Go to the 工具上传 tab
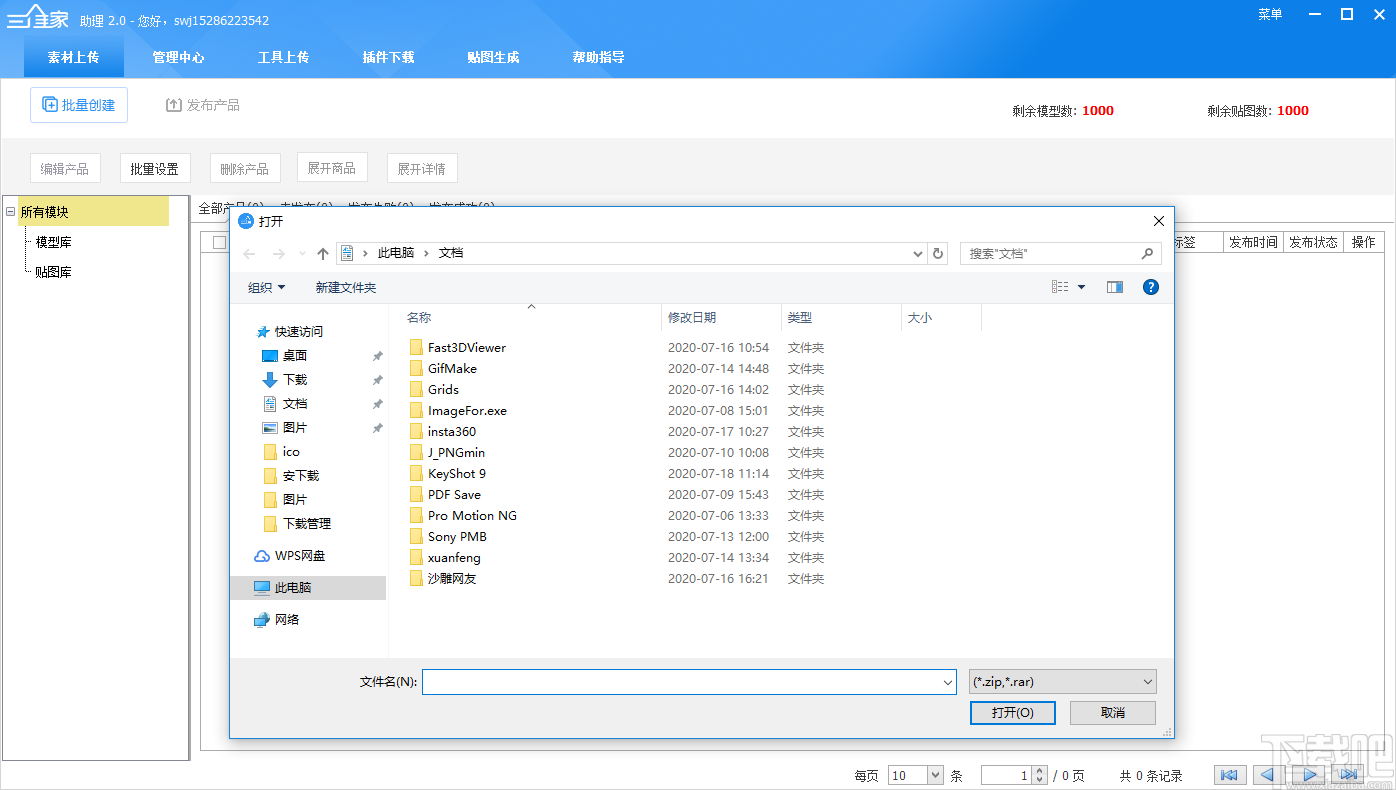 pos(284,57)
